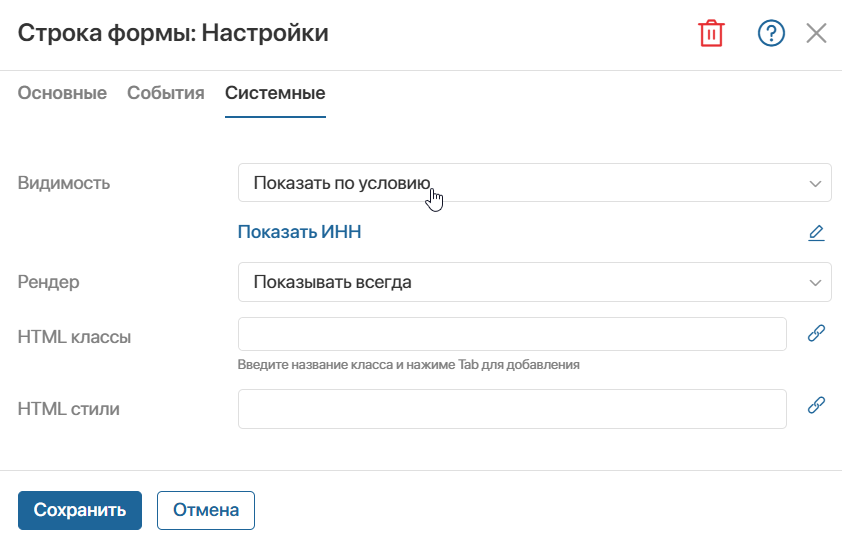Open help via question mark icon
The image size is (842, 542).
(x=771, y=33)
